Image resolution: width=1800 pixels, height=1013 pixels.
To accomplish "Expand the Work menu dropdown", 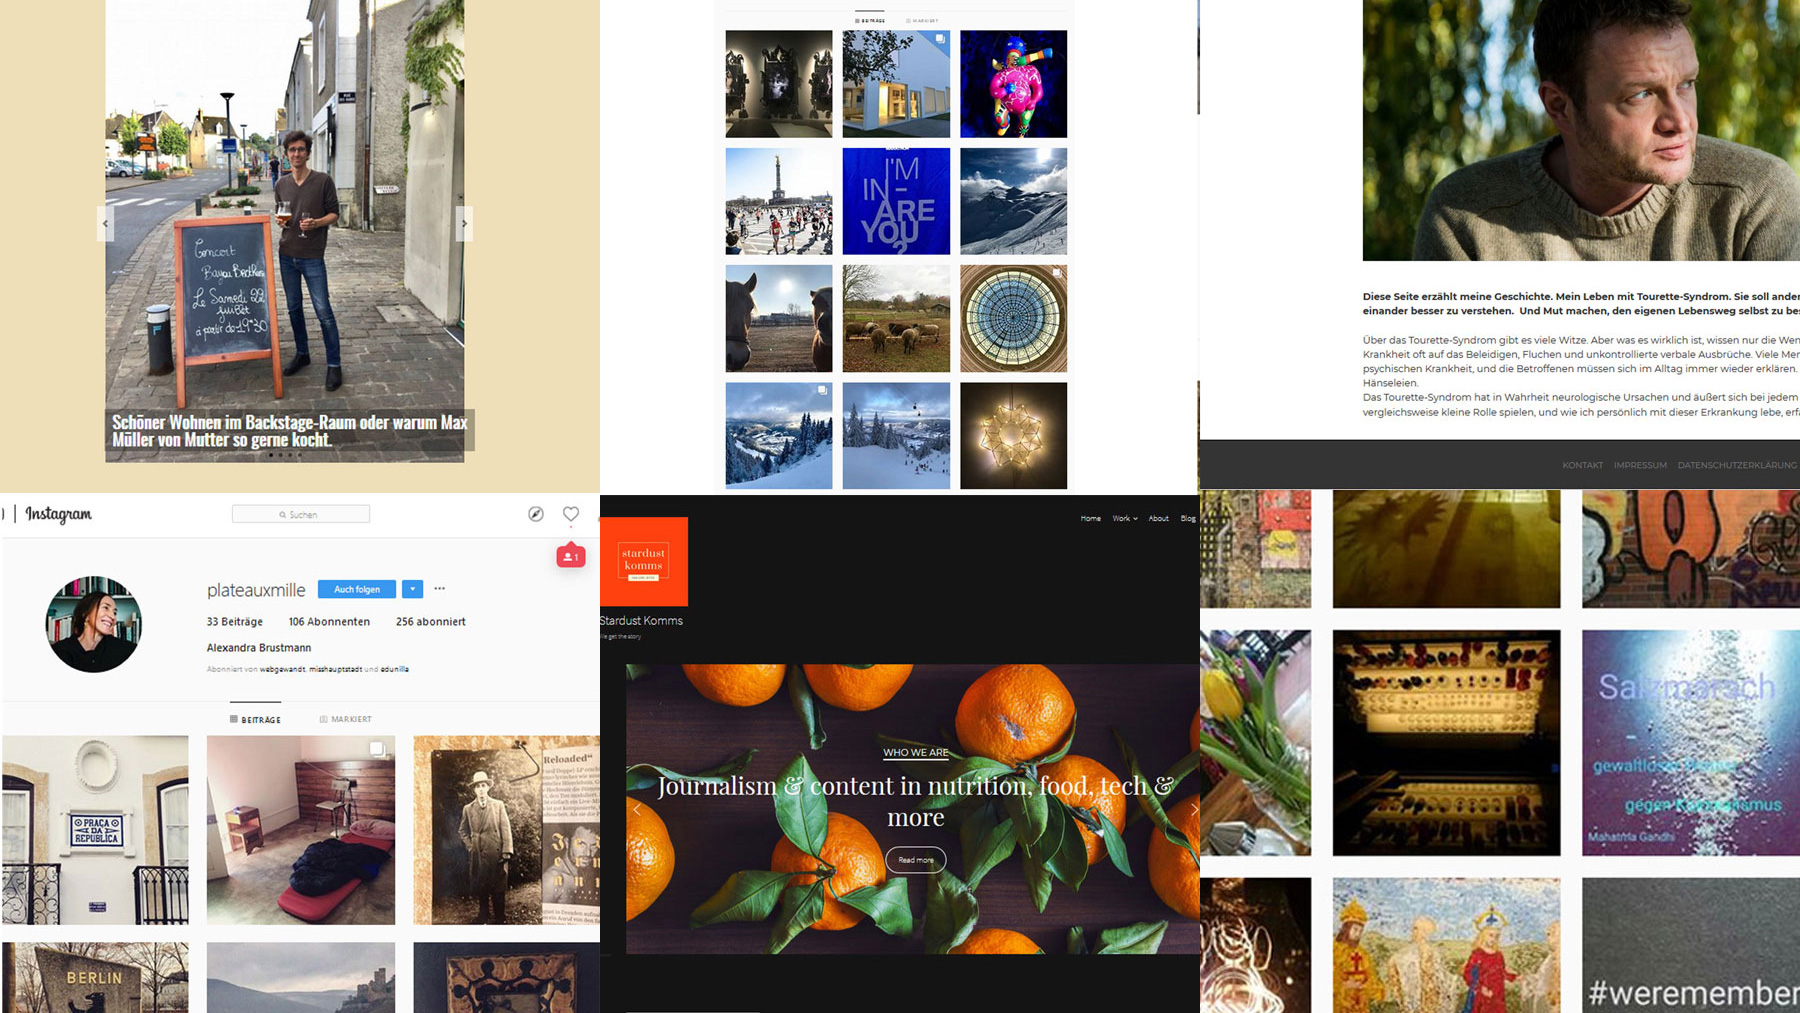I will 1125,518.
